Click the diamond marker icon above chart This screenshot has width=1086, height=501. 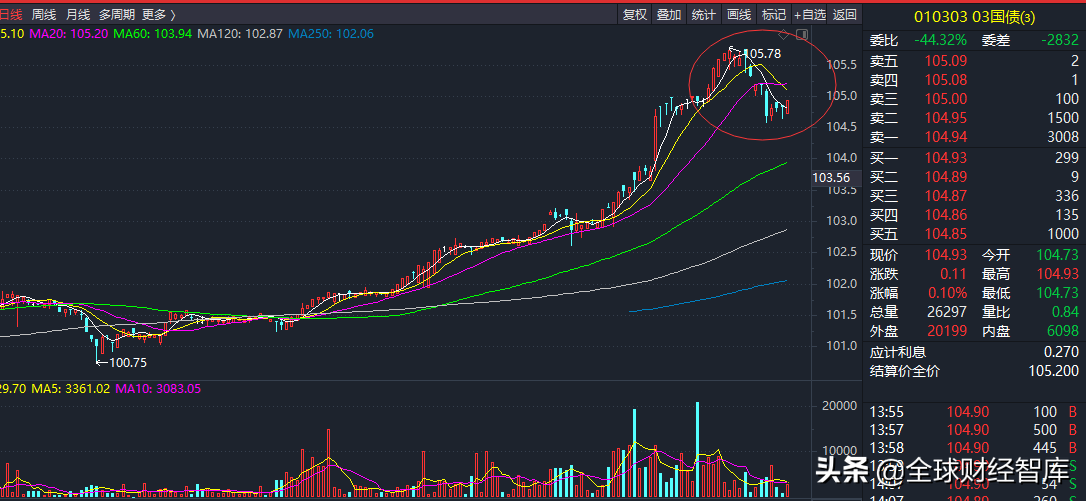tap(783, 35)
